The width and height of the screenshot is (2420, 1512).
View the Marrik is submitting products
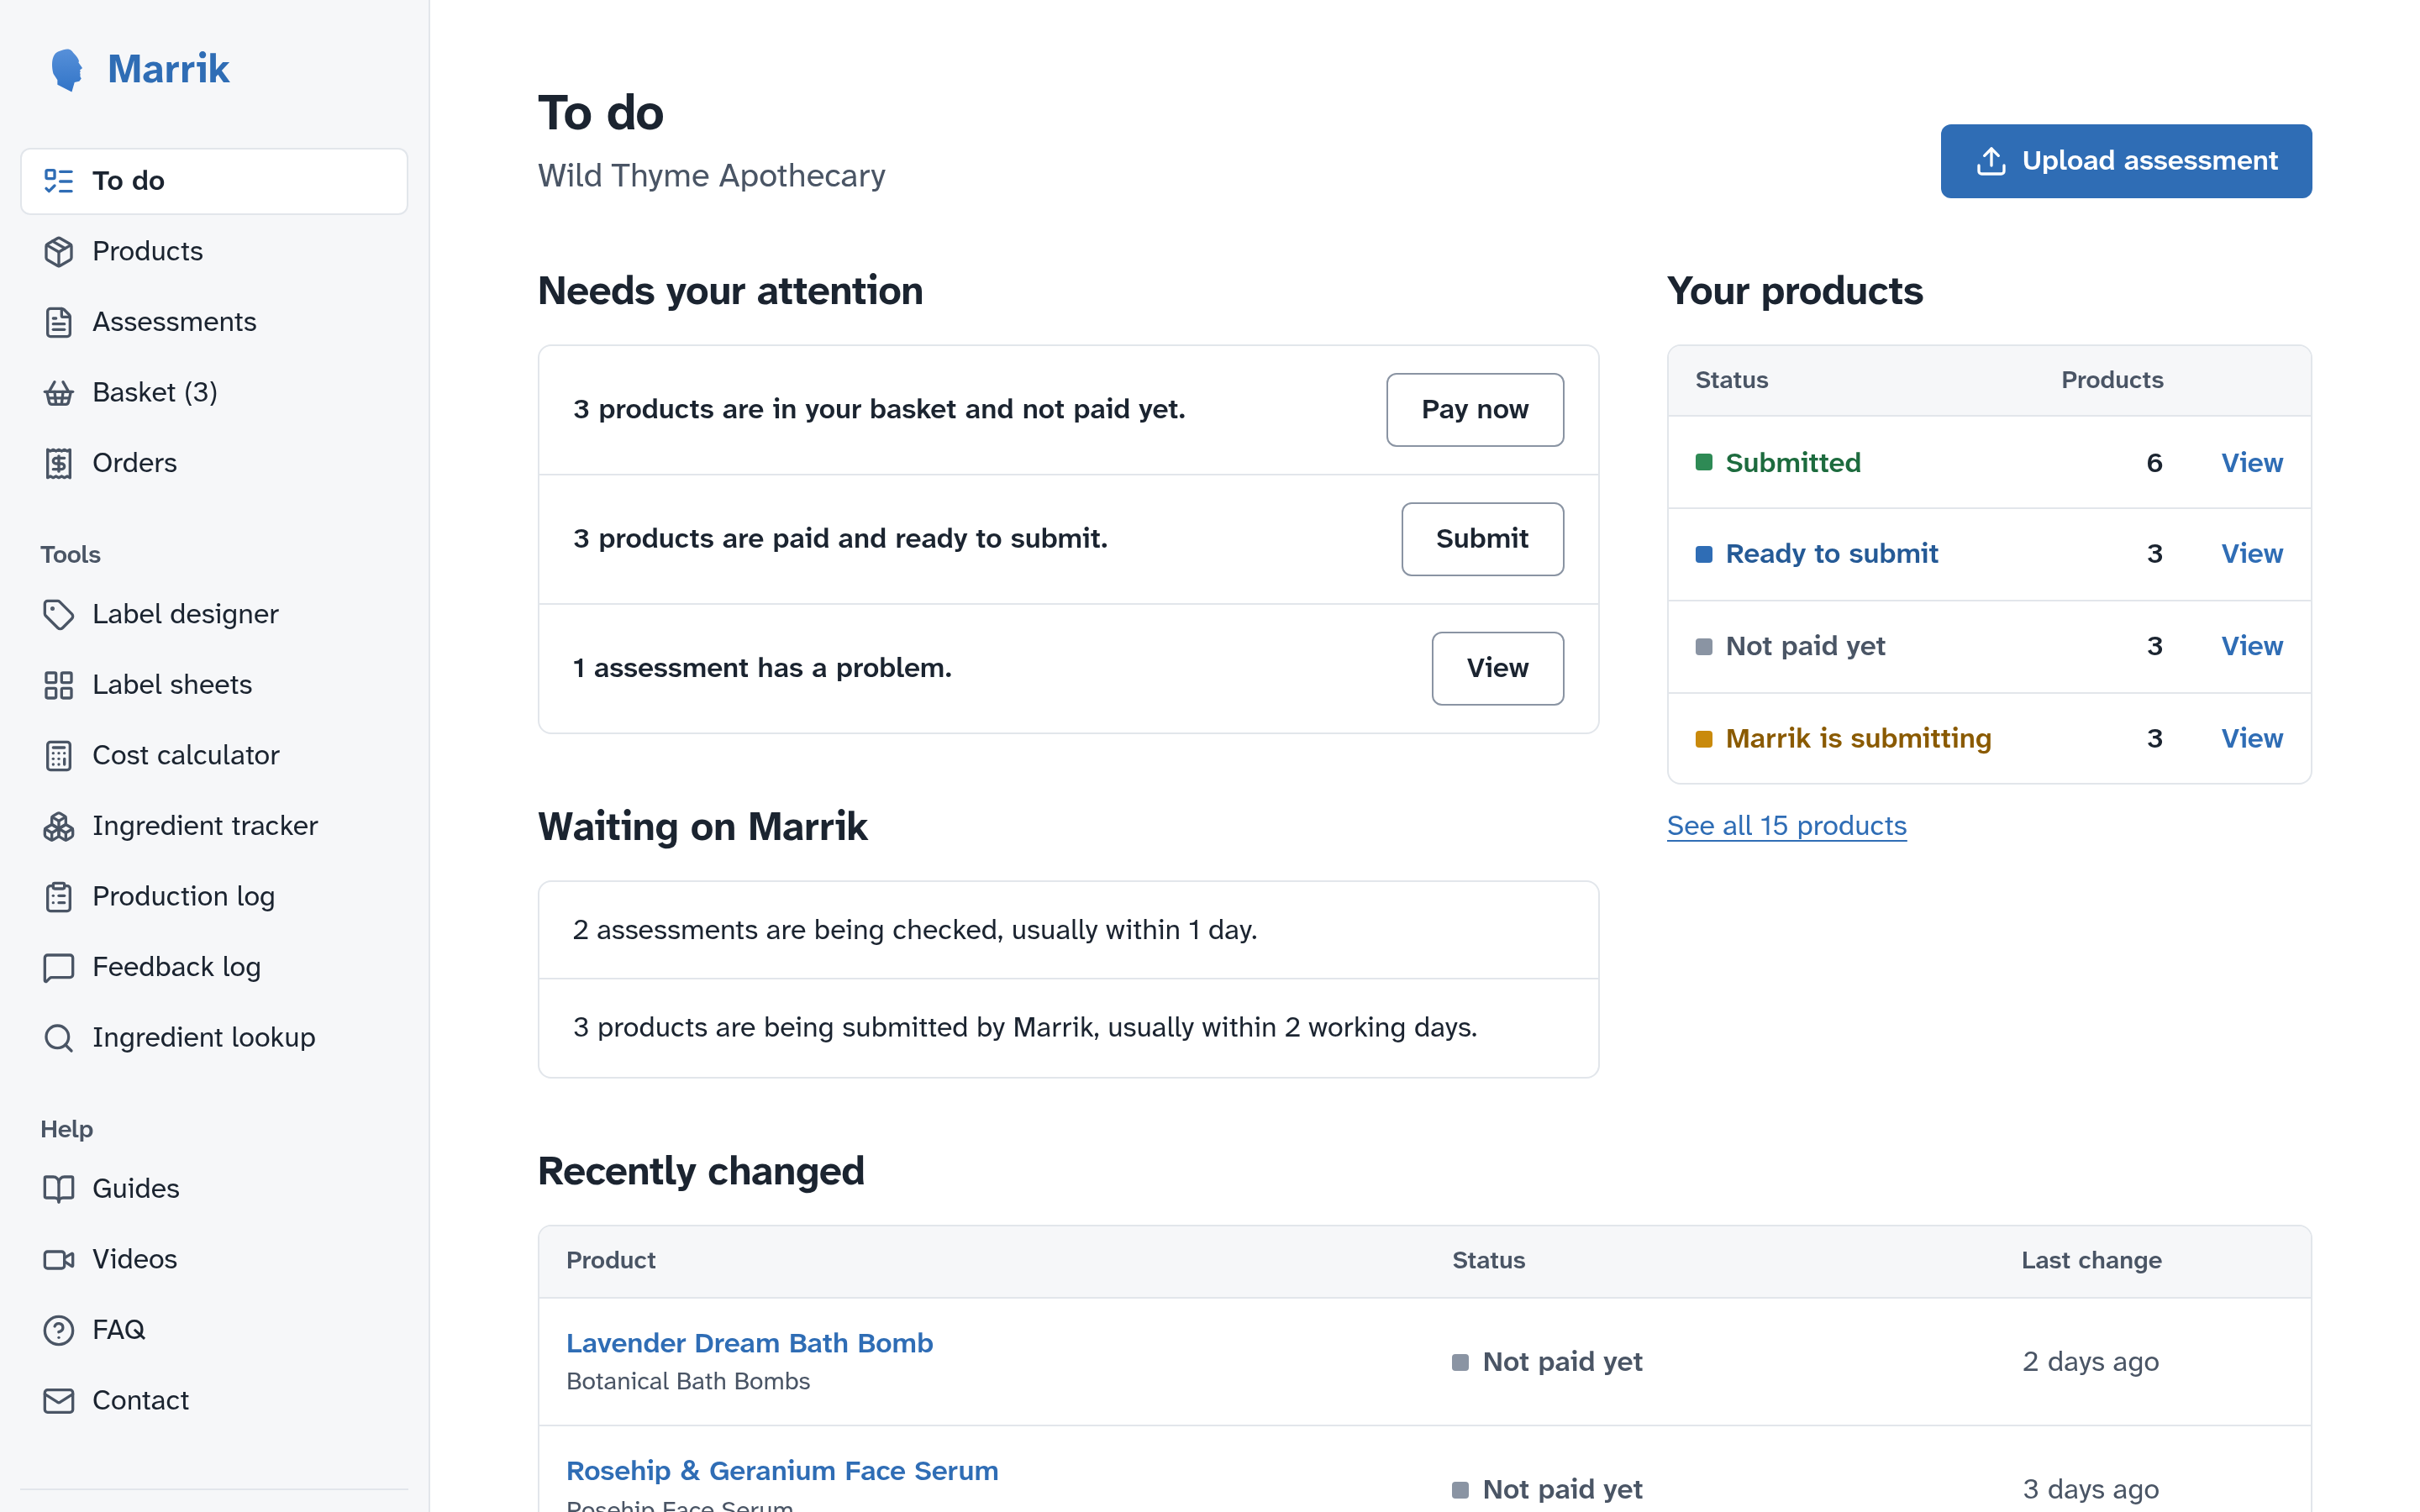tap(2252, 738)
